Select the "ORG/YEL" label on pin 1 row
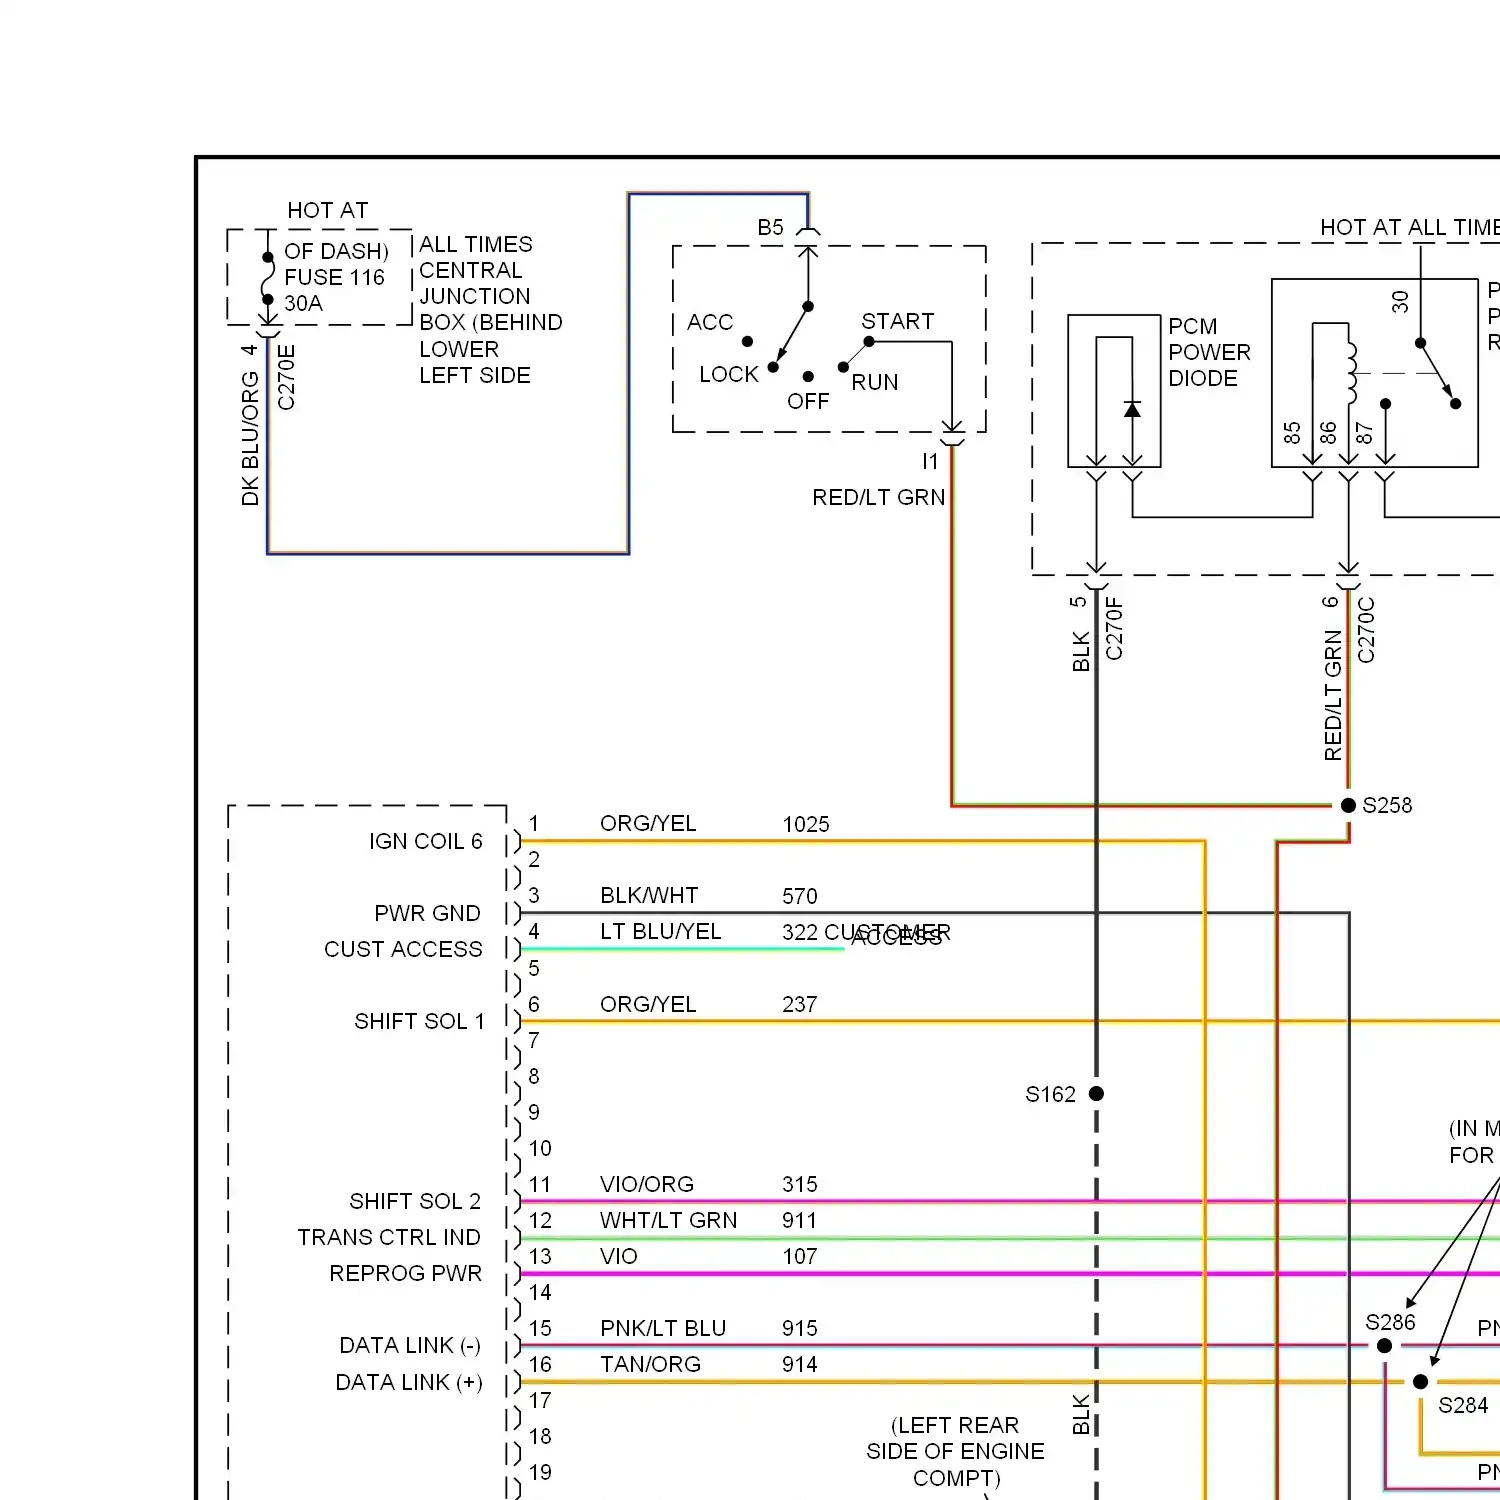 coord(647,823)
